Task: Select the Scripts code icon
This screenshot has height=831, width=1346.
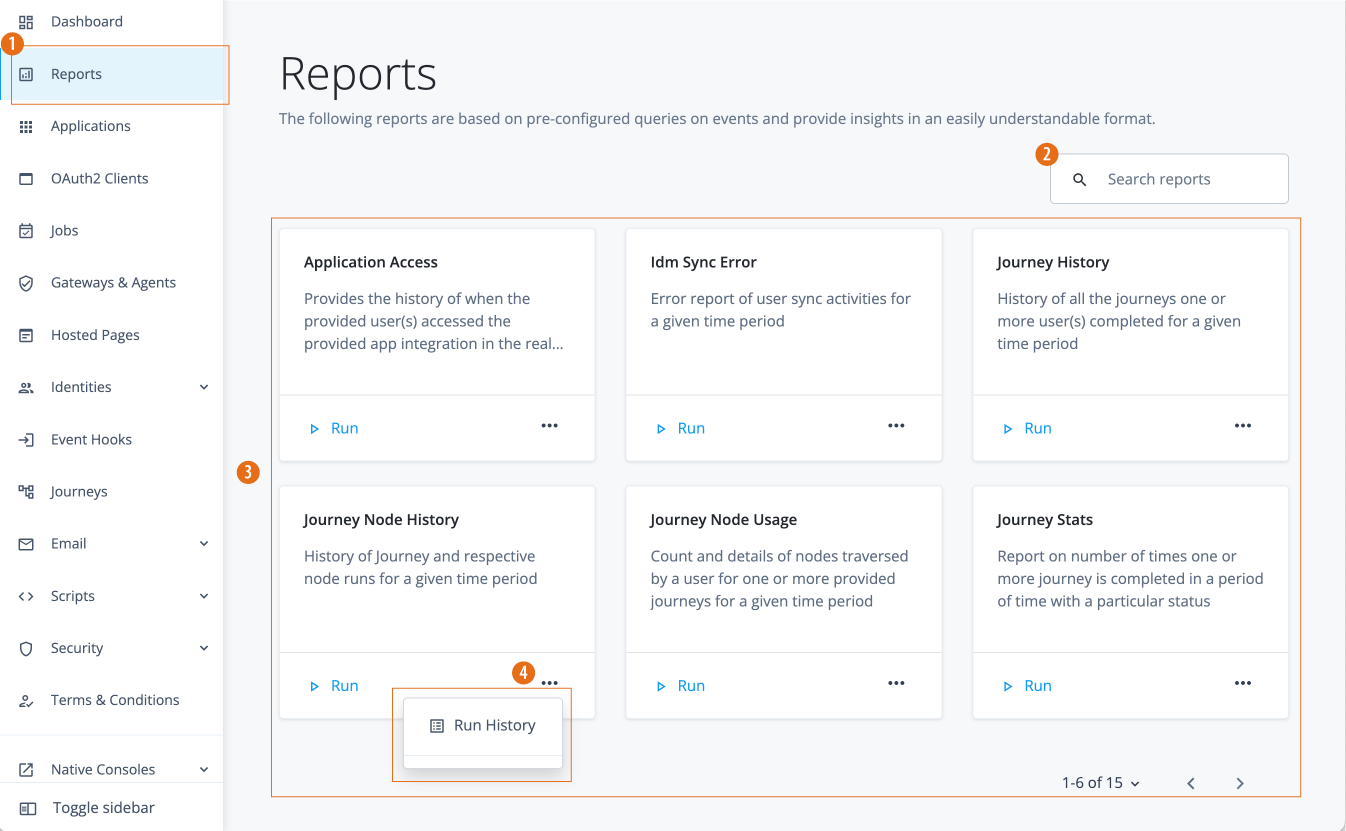Action: [x=26, y=595]
